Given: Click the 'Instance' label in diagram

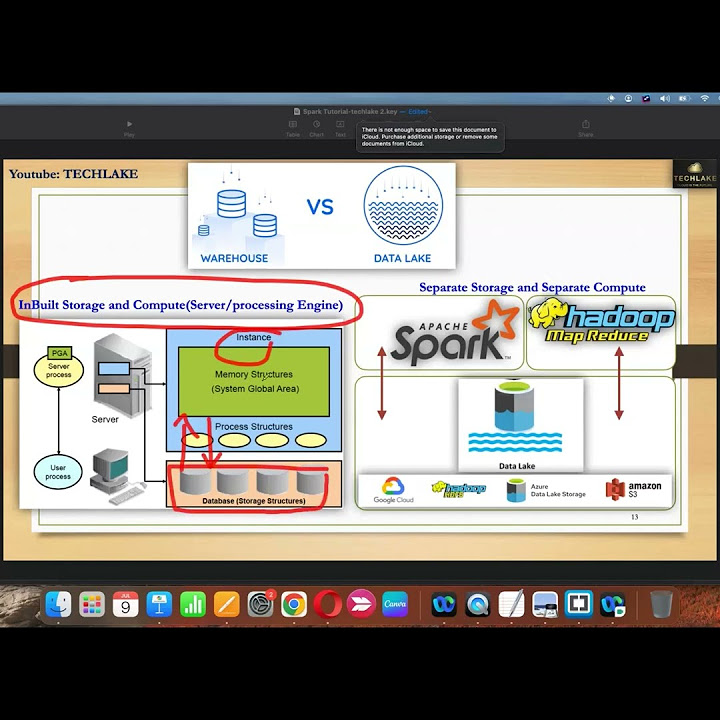Looking at the screenshot, I should pyautogui.click(x=253, y=337).
